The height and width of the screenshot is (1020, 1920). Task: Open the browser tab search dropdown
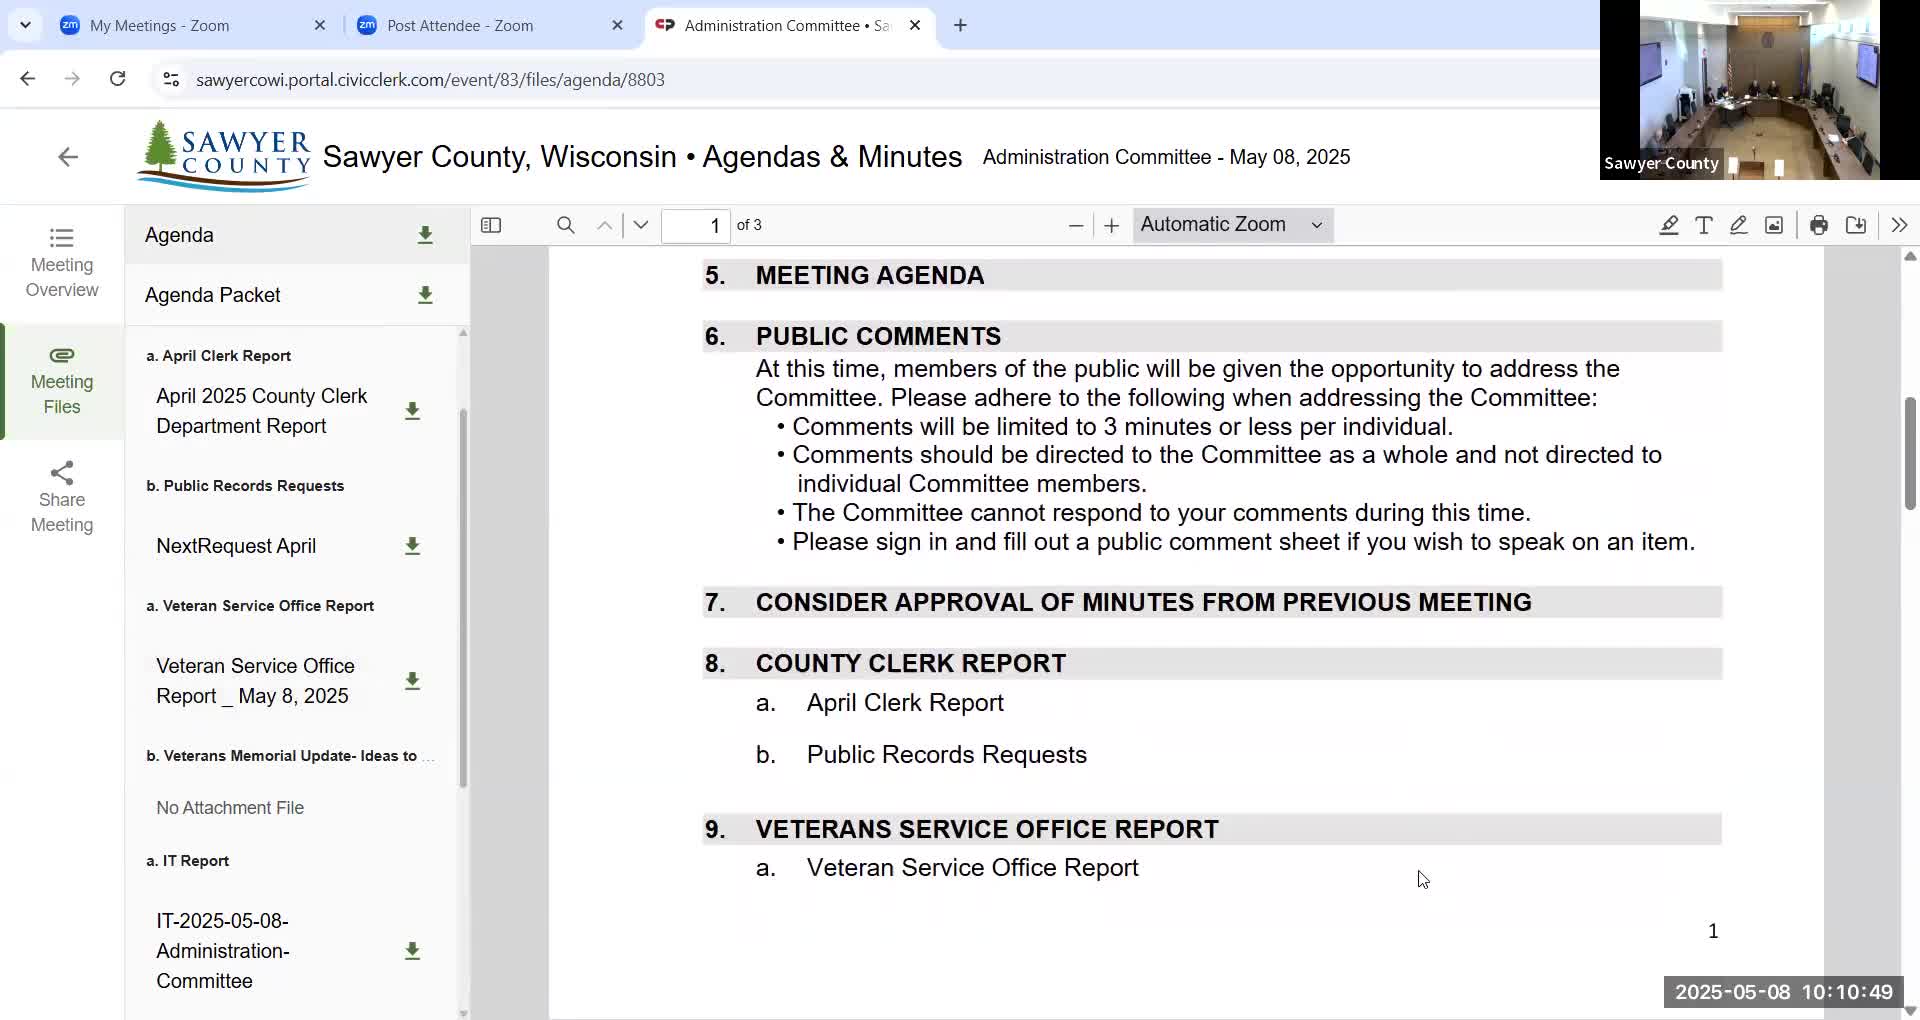point(25,25)
